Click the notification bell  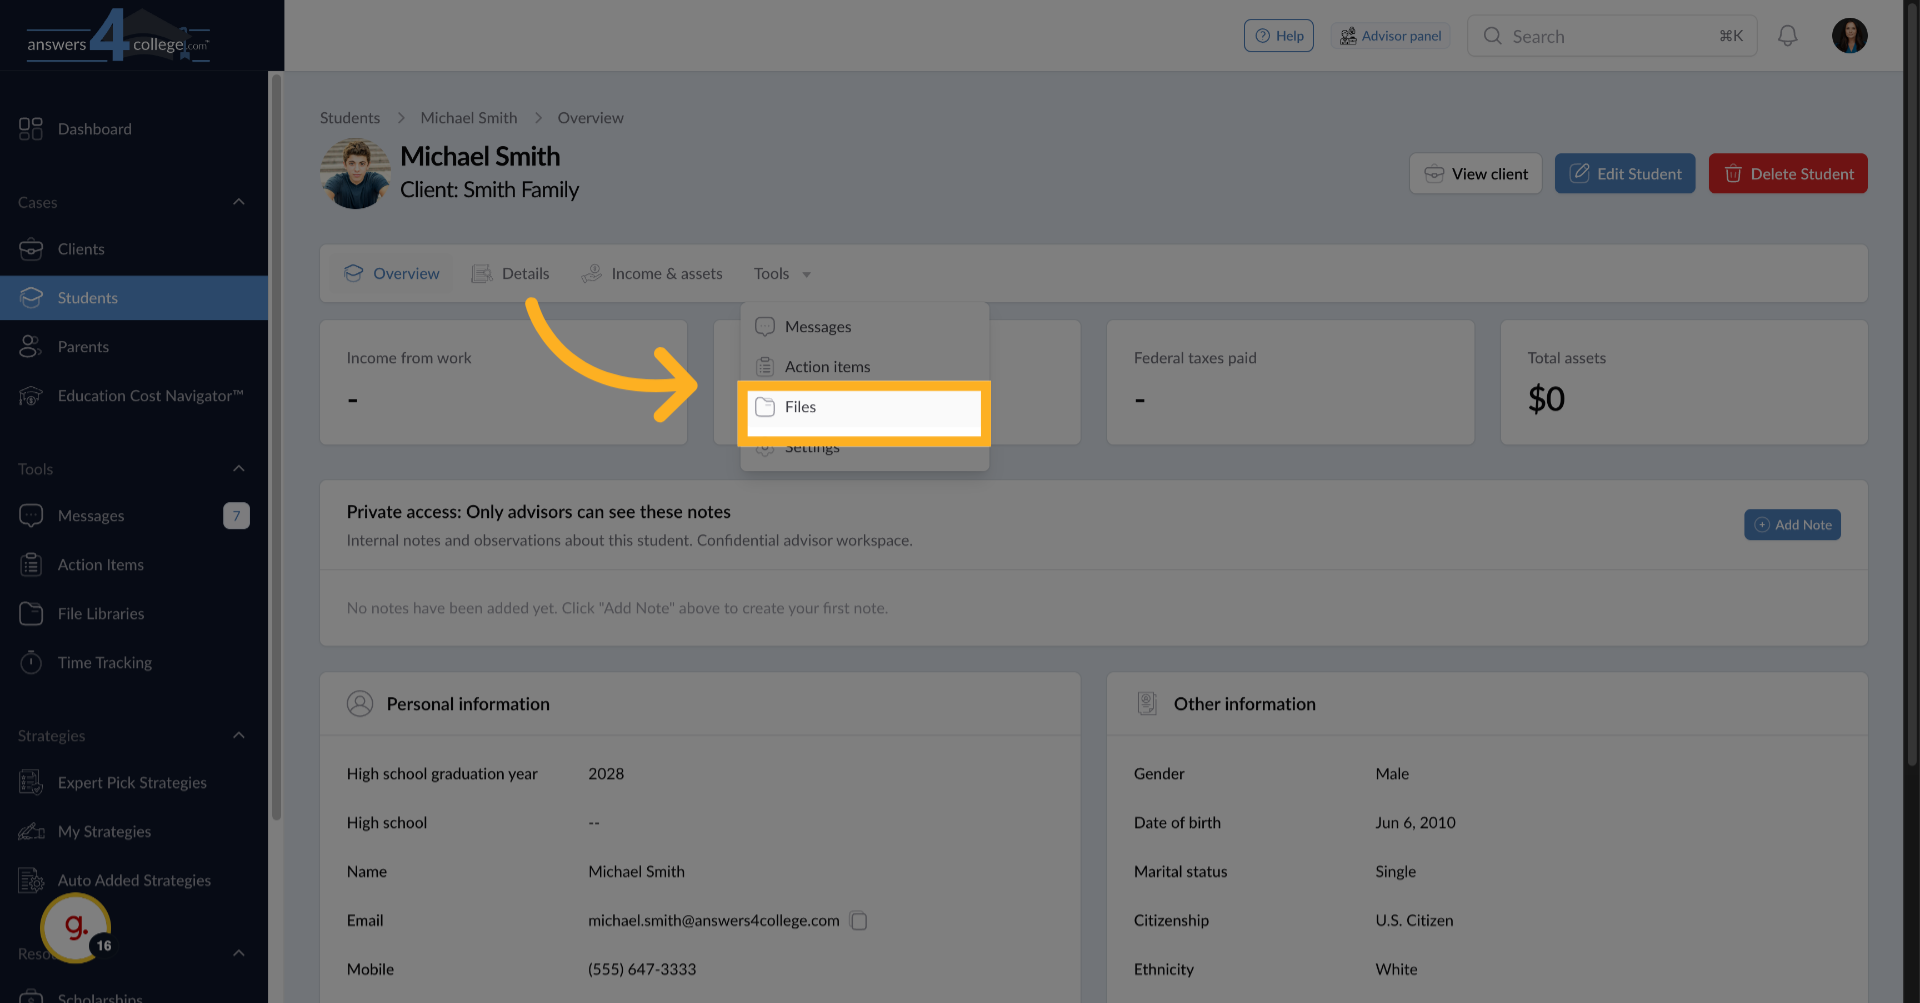(1788, 35)
